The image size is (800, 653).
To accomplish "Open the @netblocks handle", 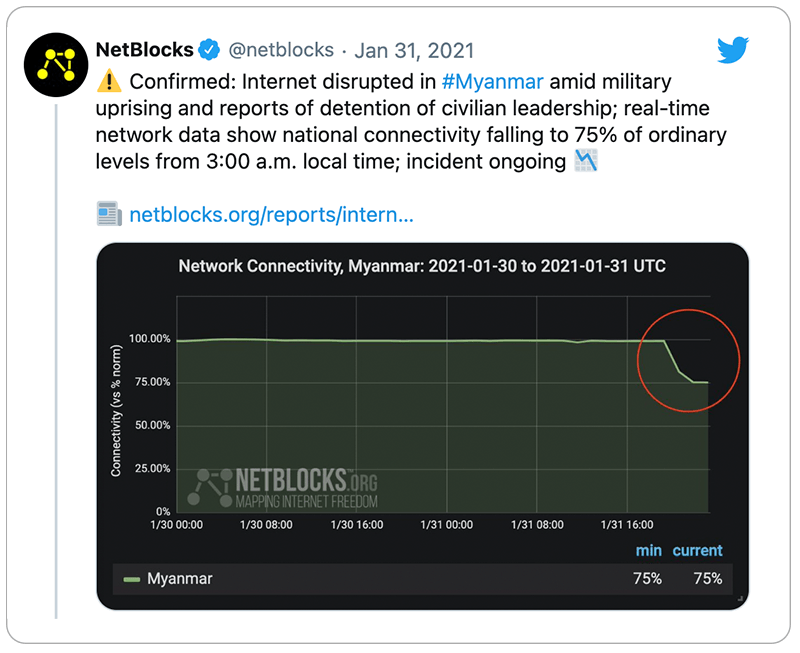I will click(x=281, y=50).
